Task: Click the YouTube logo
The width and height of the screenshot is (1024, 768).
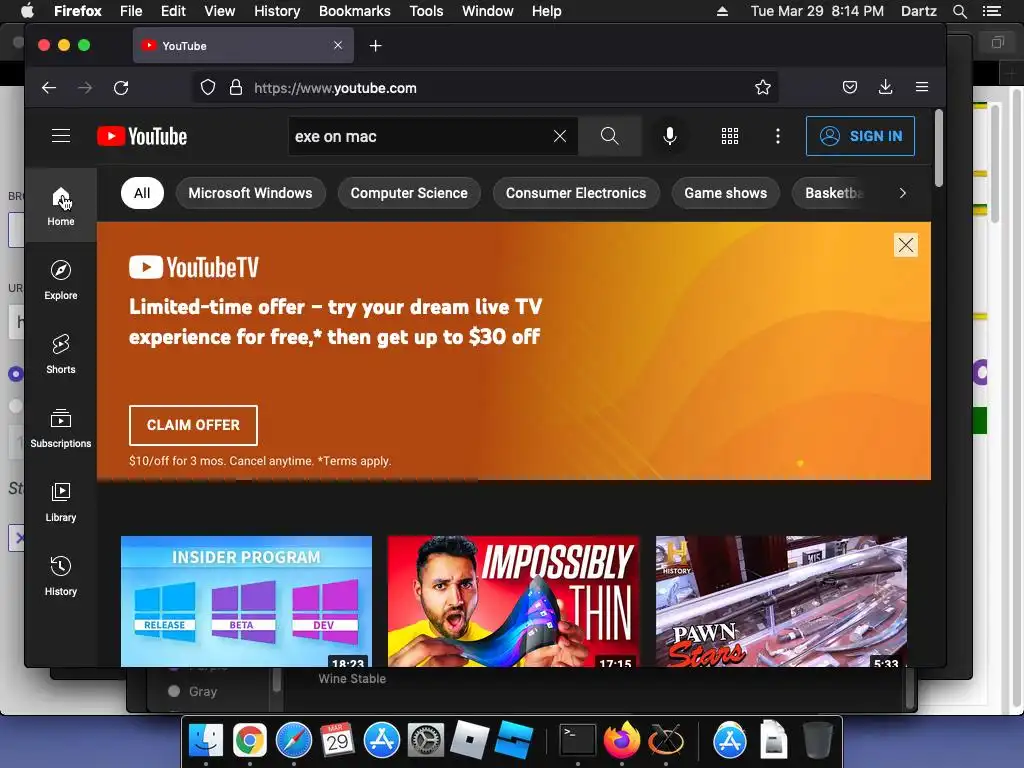Action: coord(142,136)
